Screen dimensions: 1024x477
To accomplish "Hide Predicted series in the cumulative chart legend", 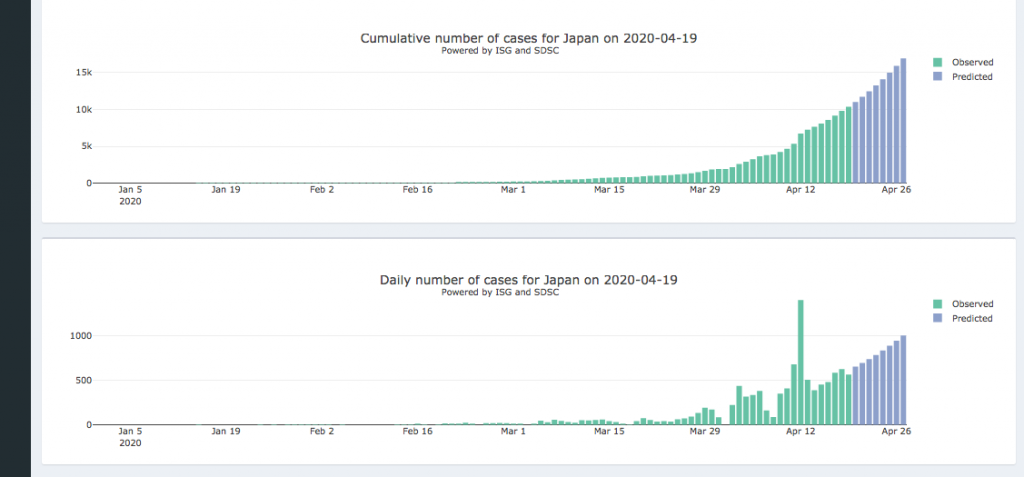I will coord(972,76).
